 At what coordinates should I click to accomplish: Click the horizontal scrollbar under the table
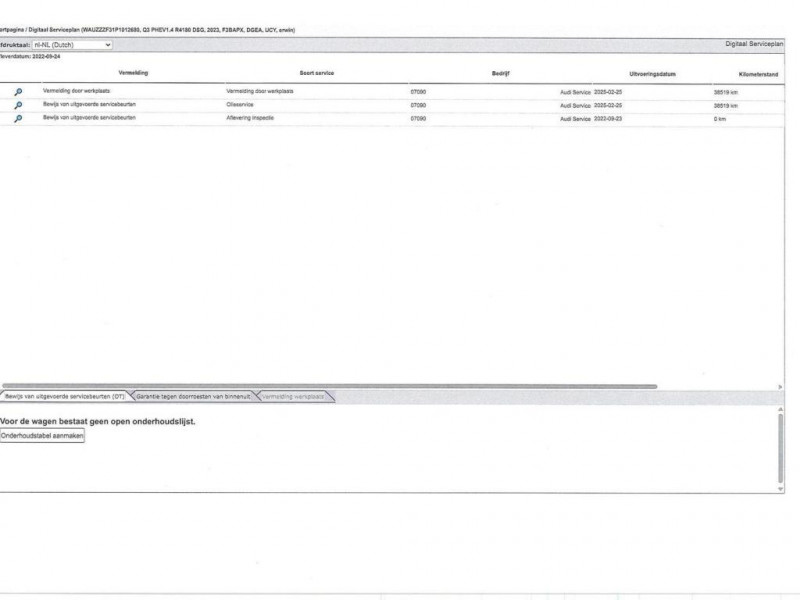click(x=330, y=386)
